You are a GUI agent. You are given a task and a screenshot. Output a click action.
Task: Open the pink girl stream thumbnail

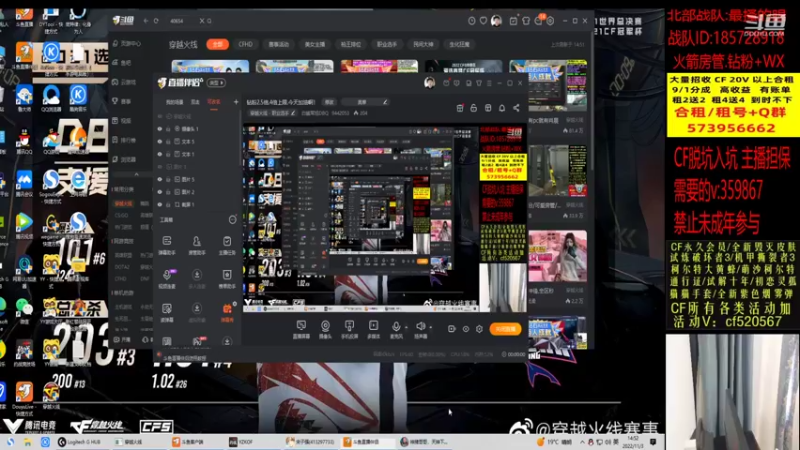coord(557,256)
